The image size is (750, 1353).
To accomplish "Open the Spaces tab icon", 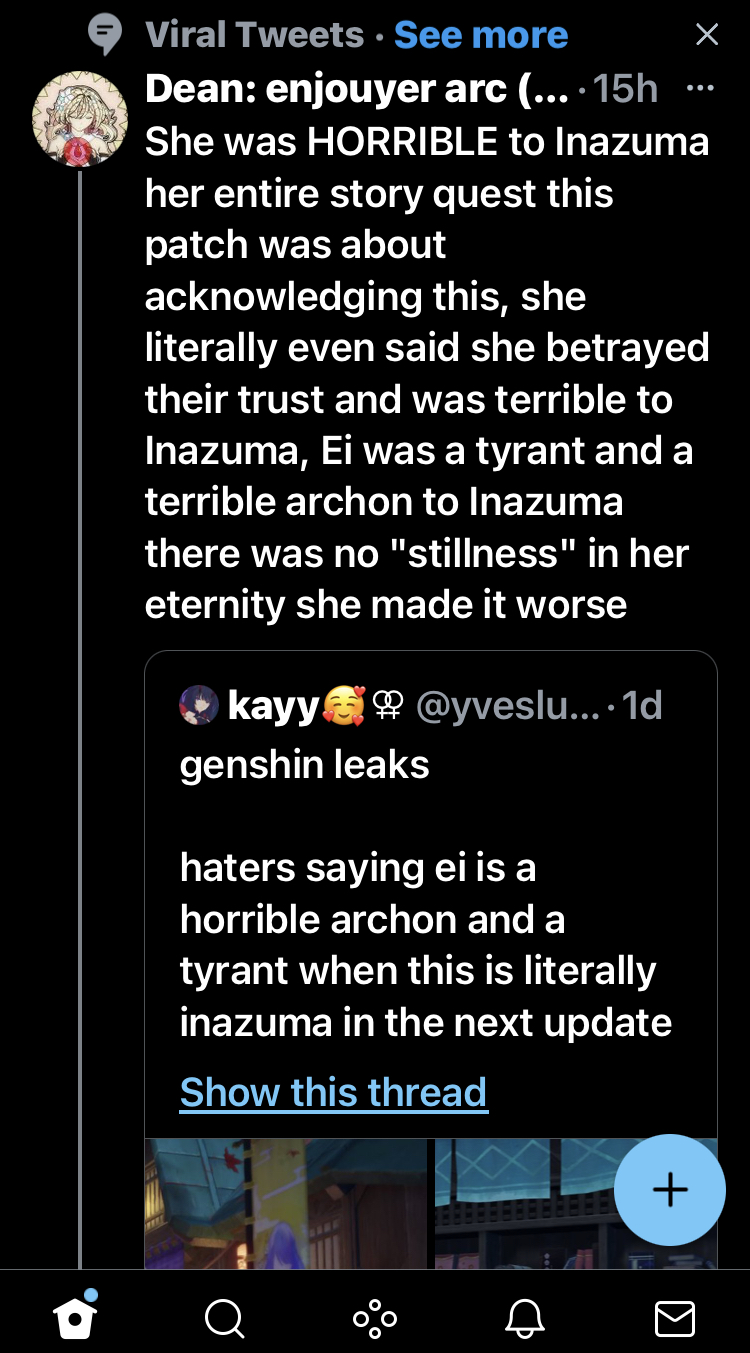I will tap(375, 1318).
